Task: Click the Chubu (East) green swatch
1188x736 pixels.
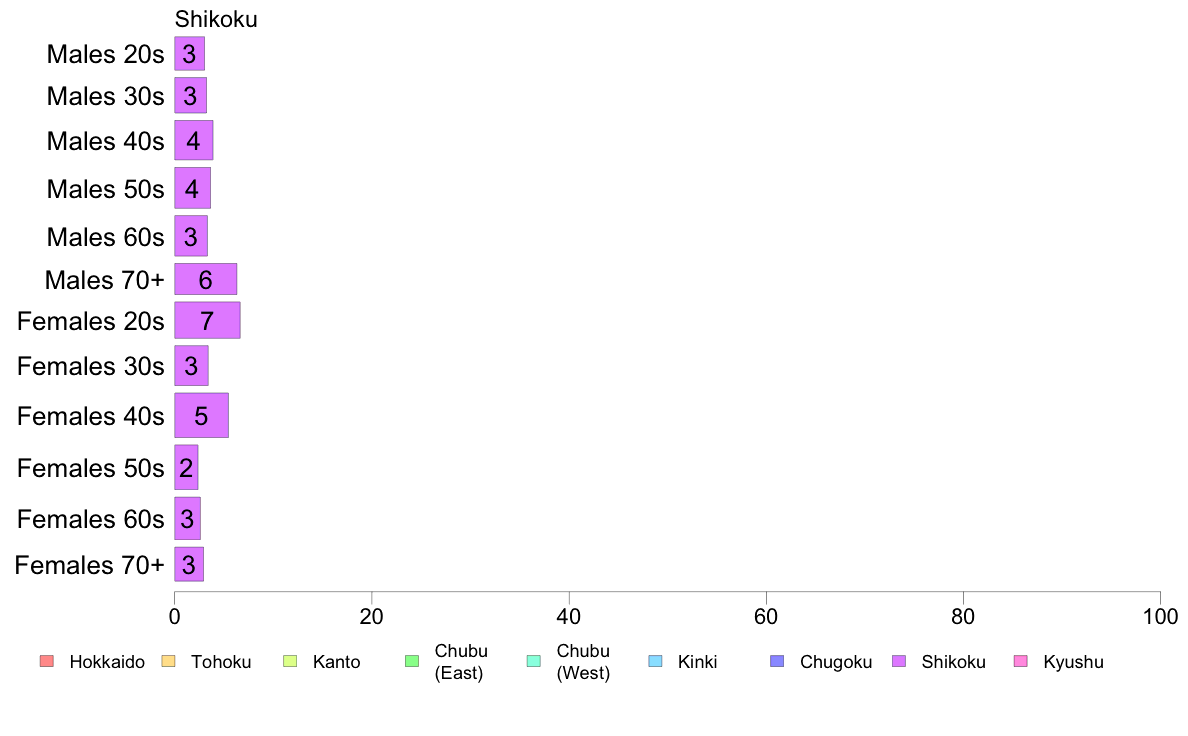Action: pyautogui.click(x=412, y=661)
